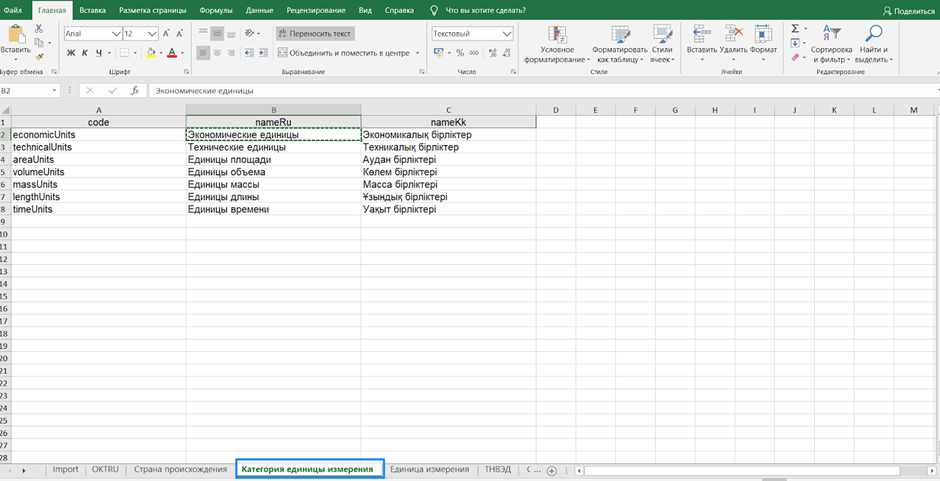Align text left
The image size is (940, 481).
pos(203,53)
